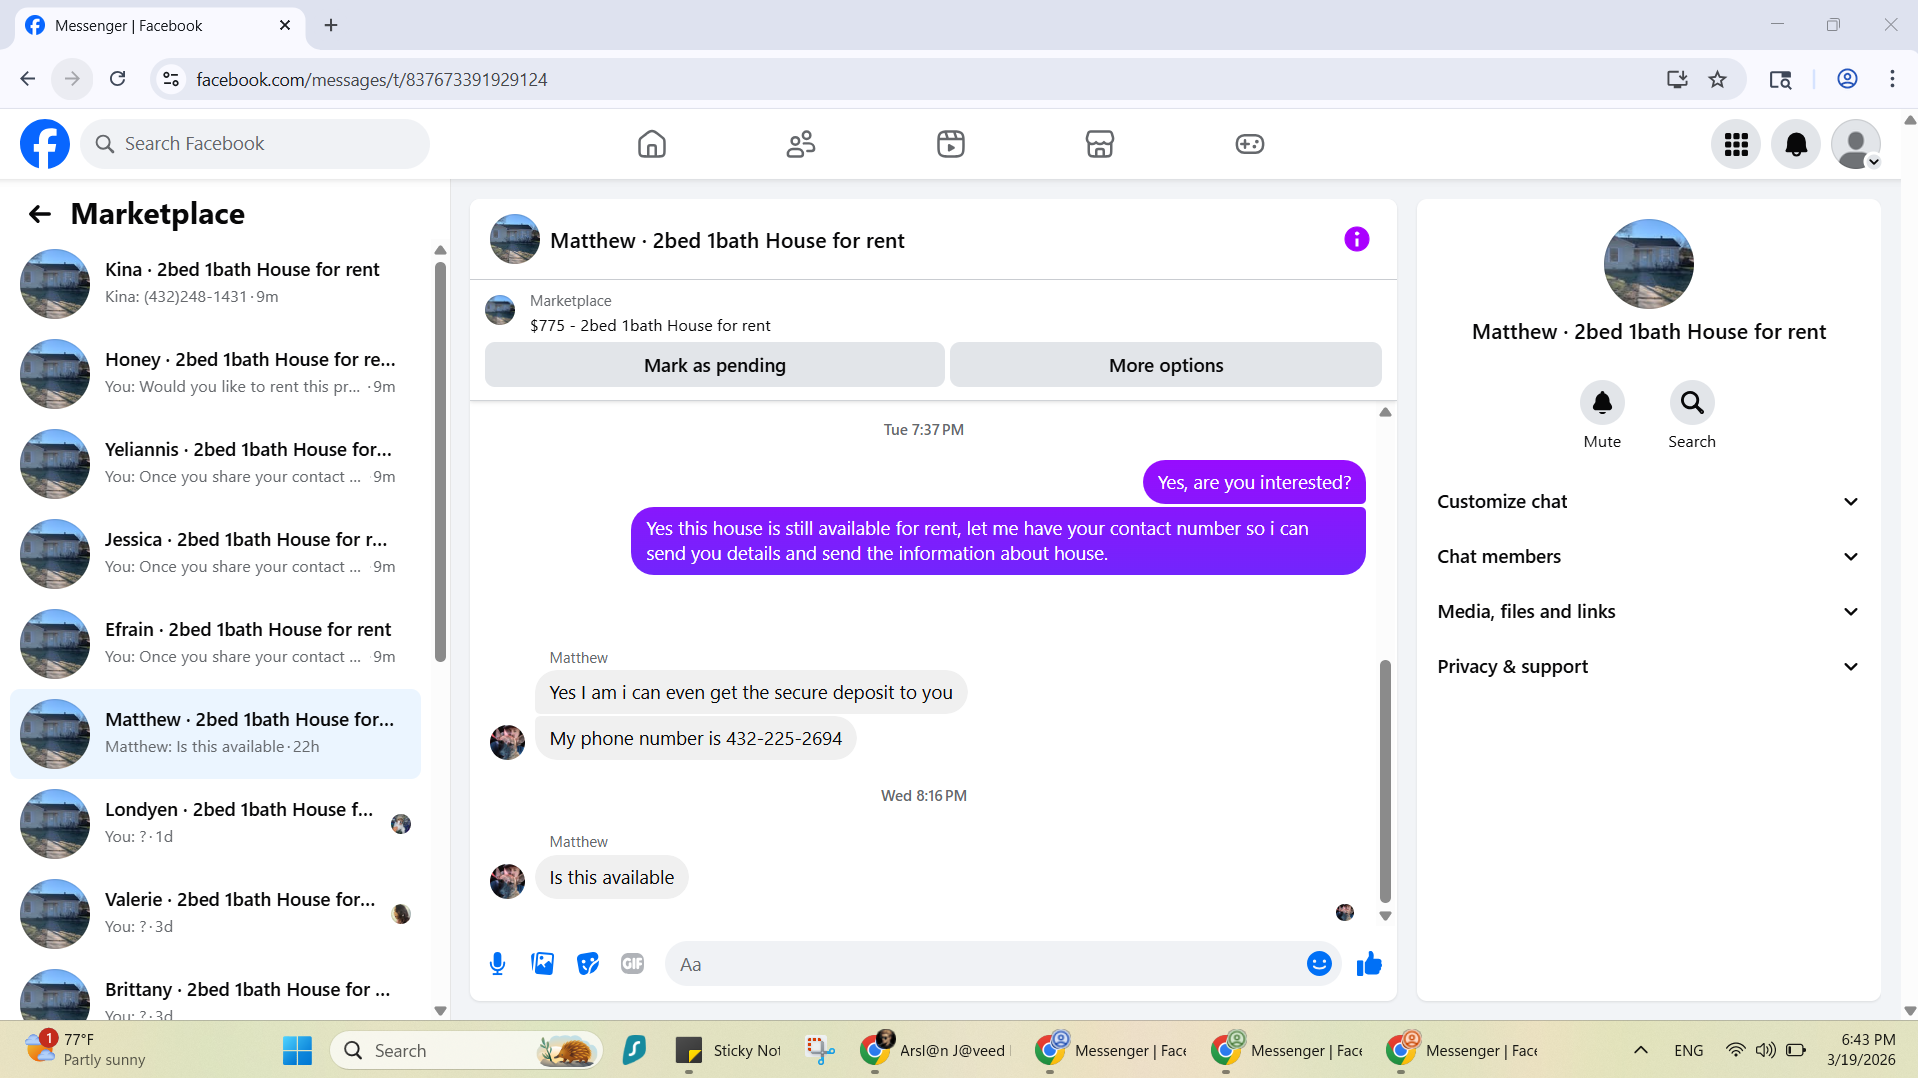Select Matthew conversation in list

(x=215, y=734)
